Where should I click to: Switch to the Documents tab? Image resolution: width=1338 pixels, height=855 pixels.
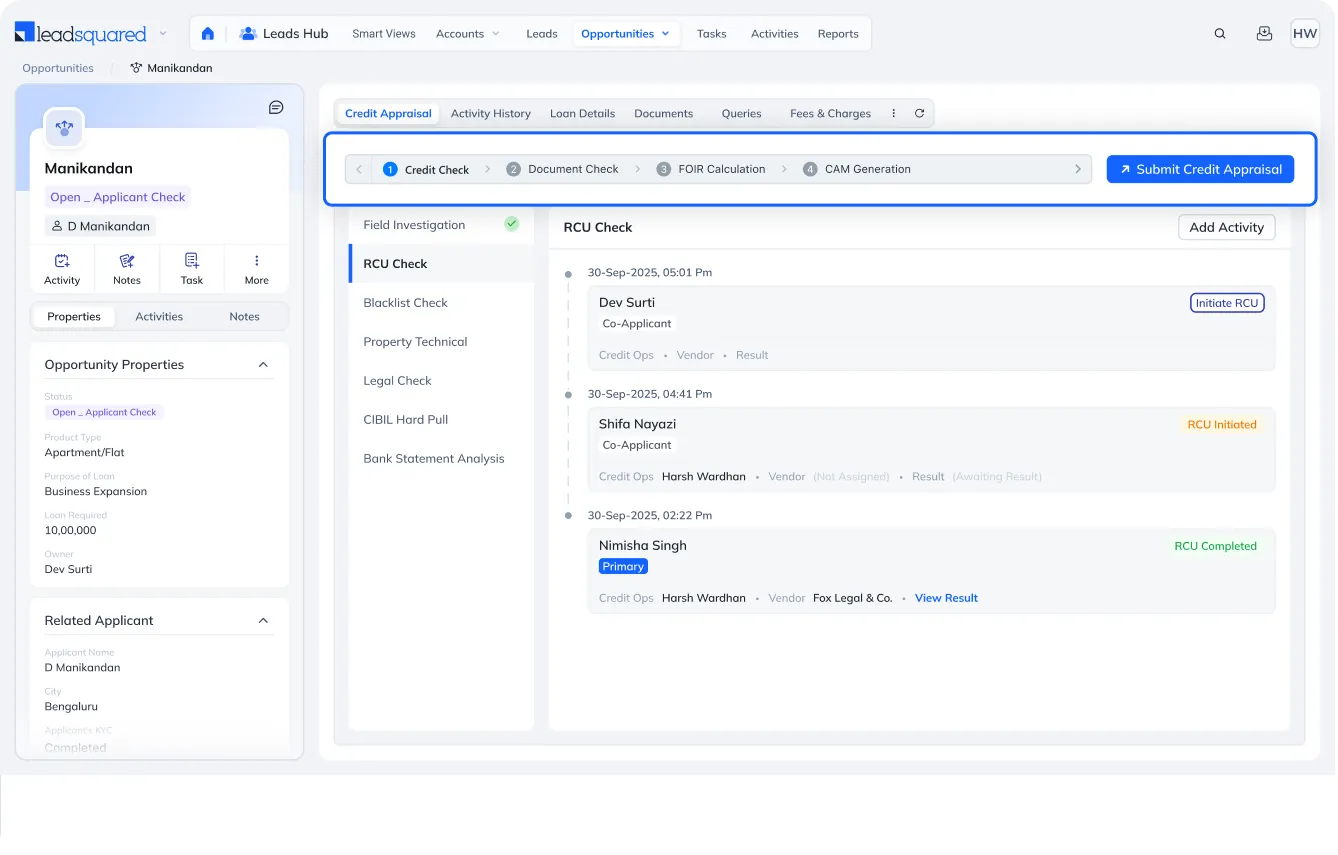663,114
